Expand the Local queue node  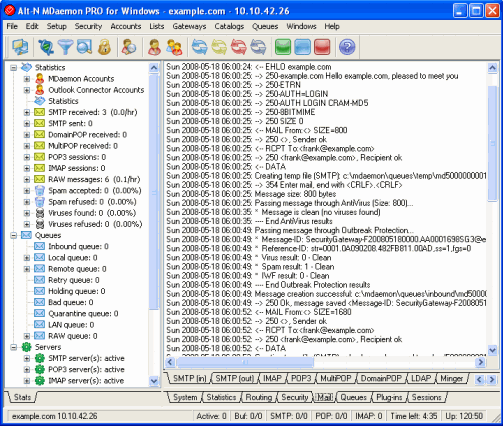click(x=27, y=258)
